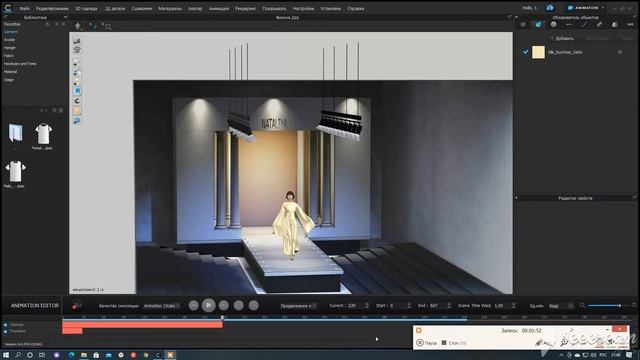Open the Анимация menu
Image resolution: width=640 pixels, height=360 pixels.
tap(219, 9)
